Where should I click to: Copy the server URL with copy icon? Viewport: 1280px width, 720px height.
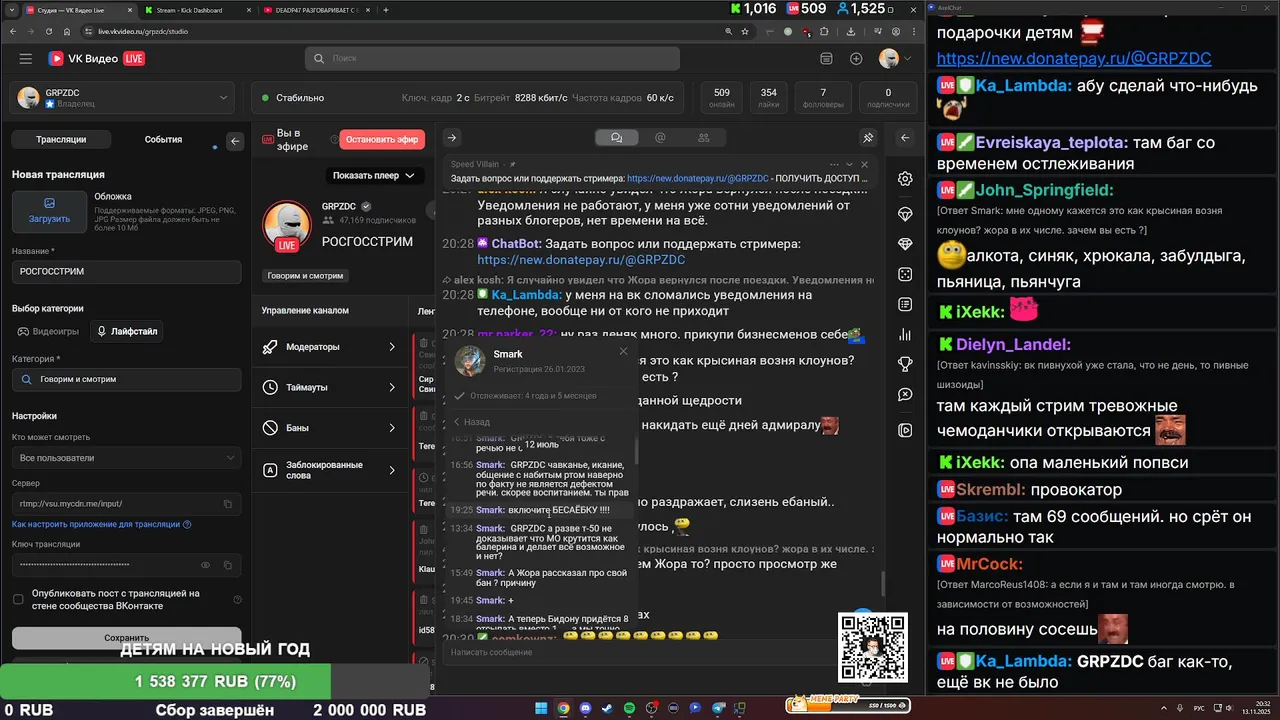click(228, 504)
